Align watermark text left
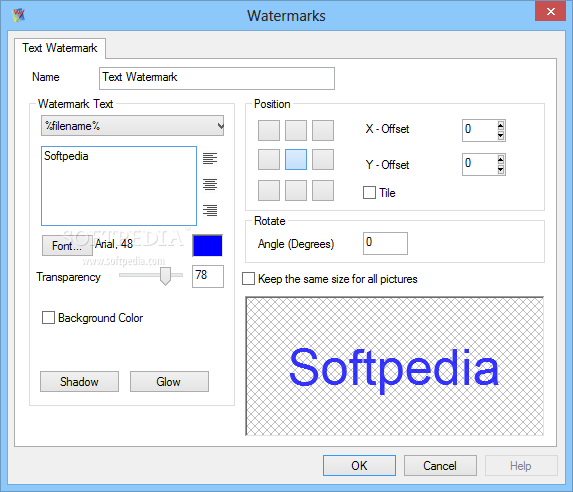573x492 pixels. click(x=210, y=159)
